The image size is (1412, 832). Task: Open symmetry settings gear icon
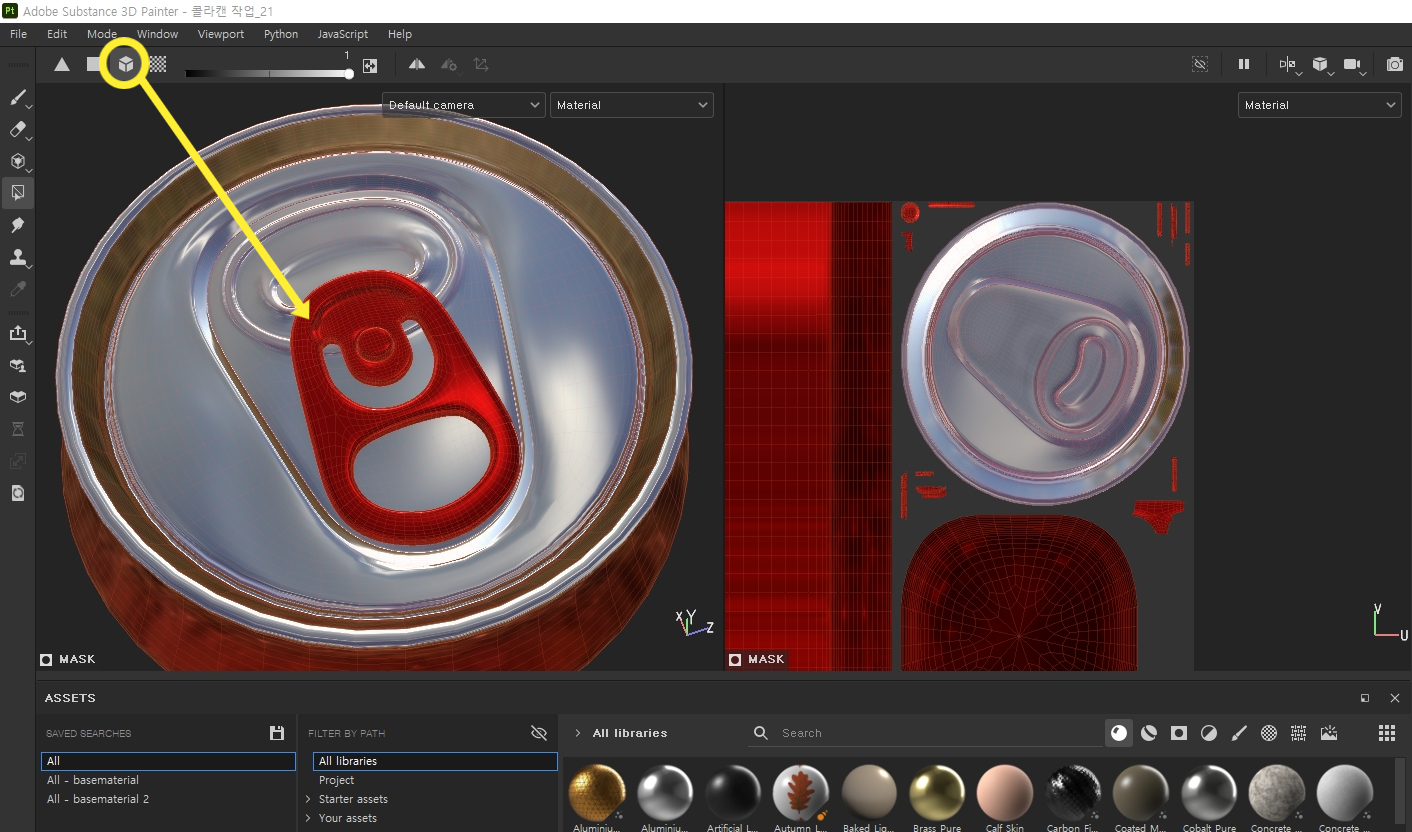[x=449, y=65]
